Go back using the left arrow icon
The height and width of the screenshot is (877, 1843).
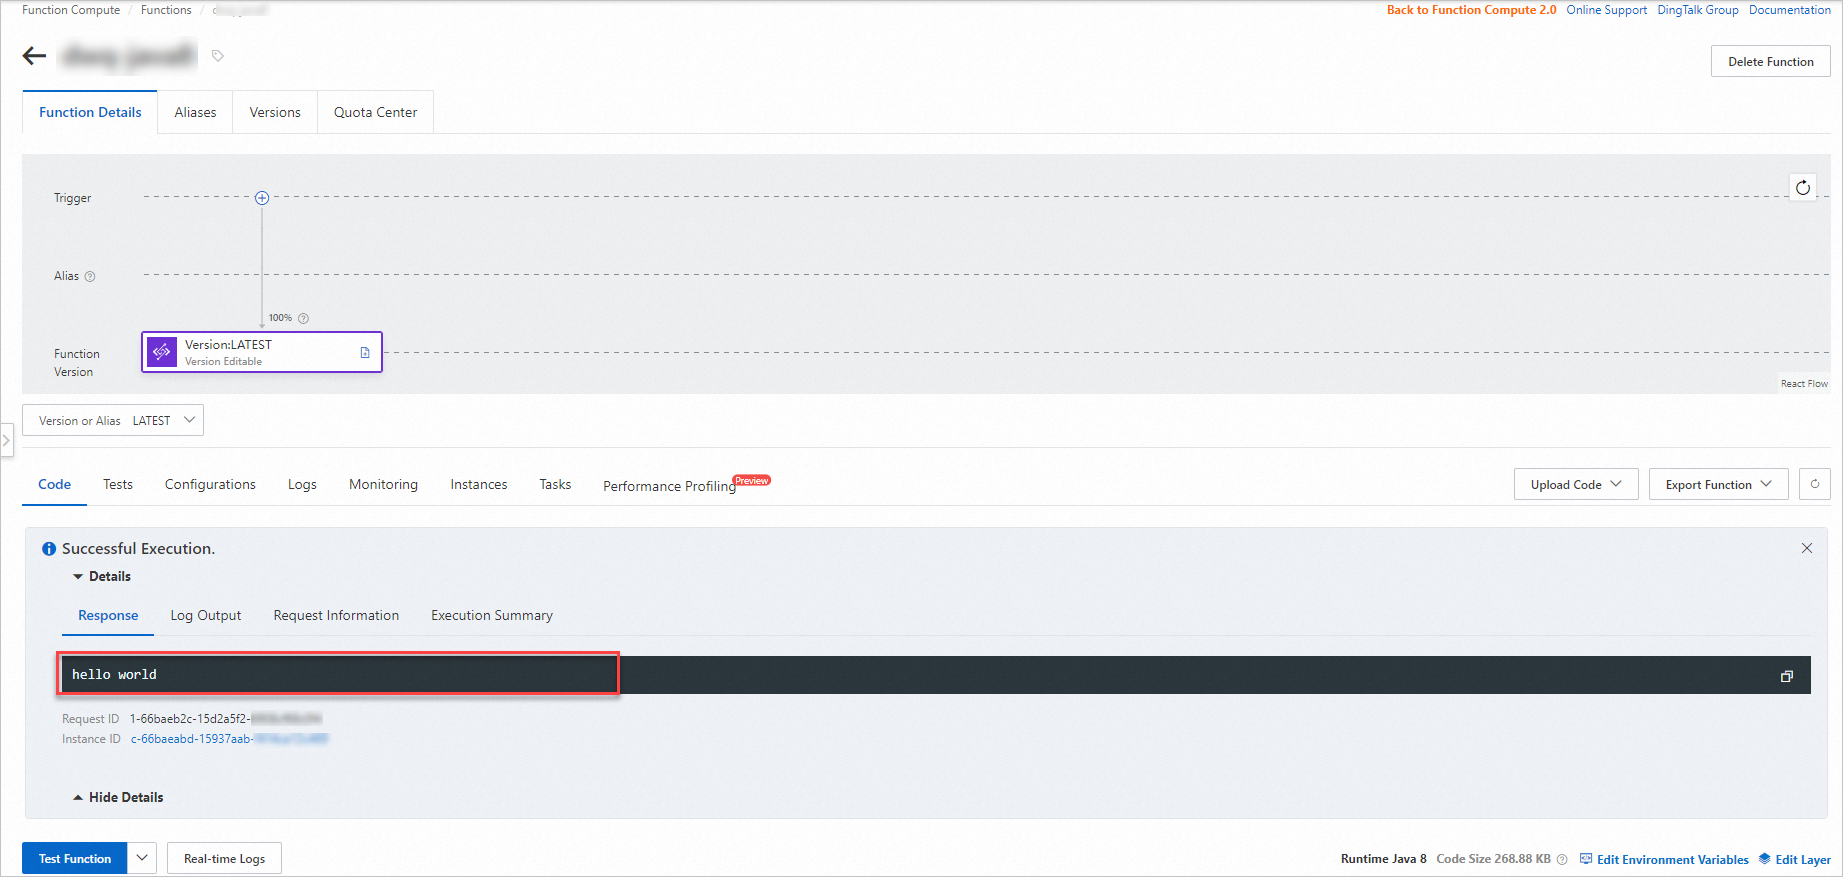tap(35, 56)
